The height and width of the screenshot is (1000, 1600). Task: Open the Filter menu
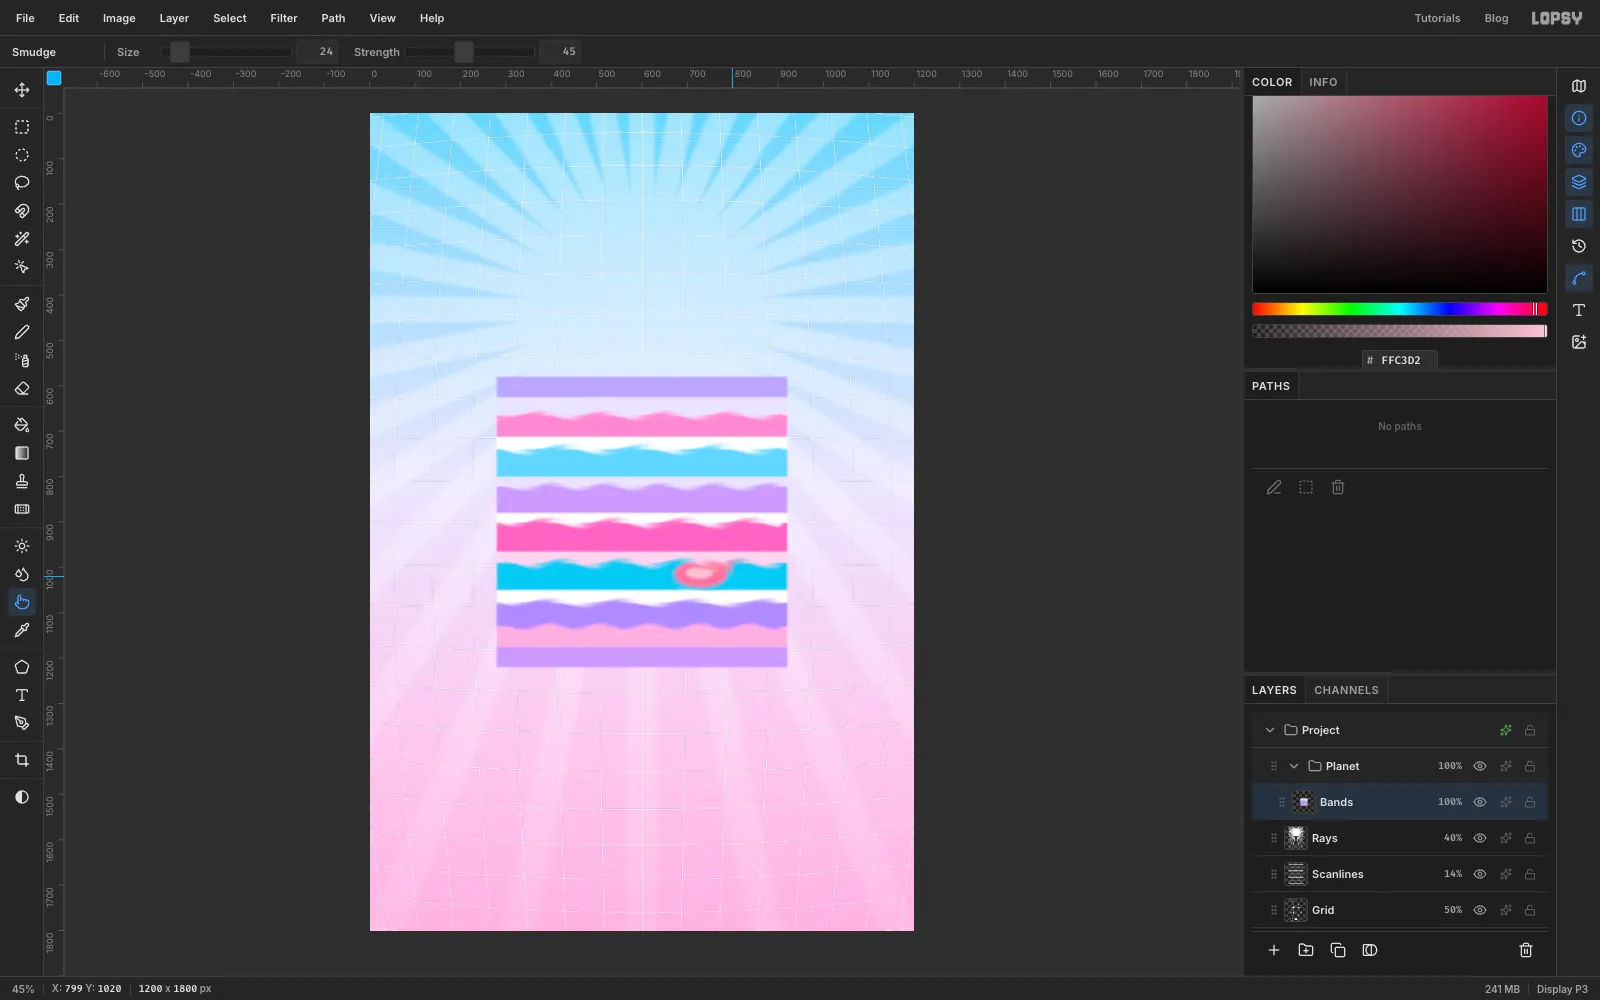284,18
